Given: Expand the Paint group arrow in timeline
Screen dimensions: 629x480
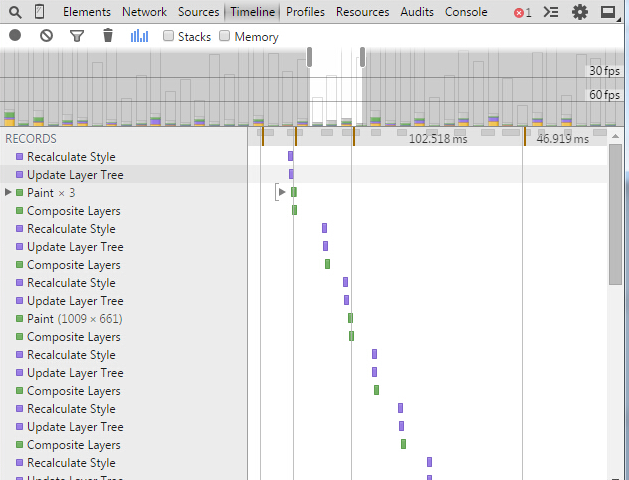Looking at the screenshot, I should (x=282, y=192).
